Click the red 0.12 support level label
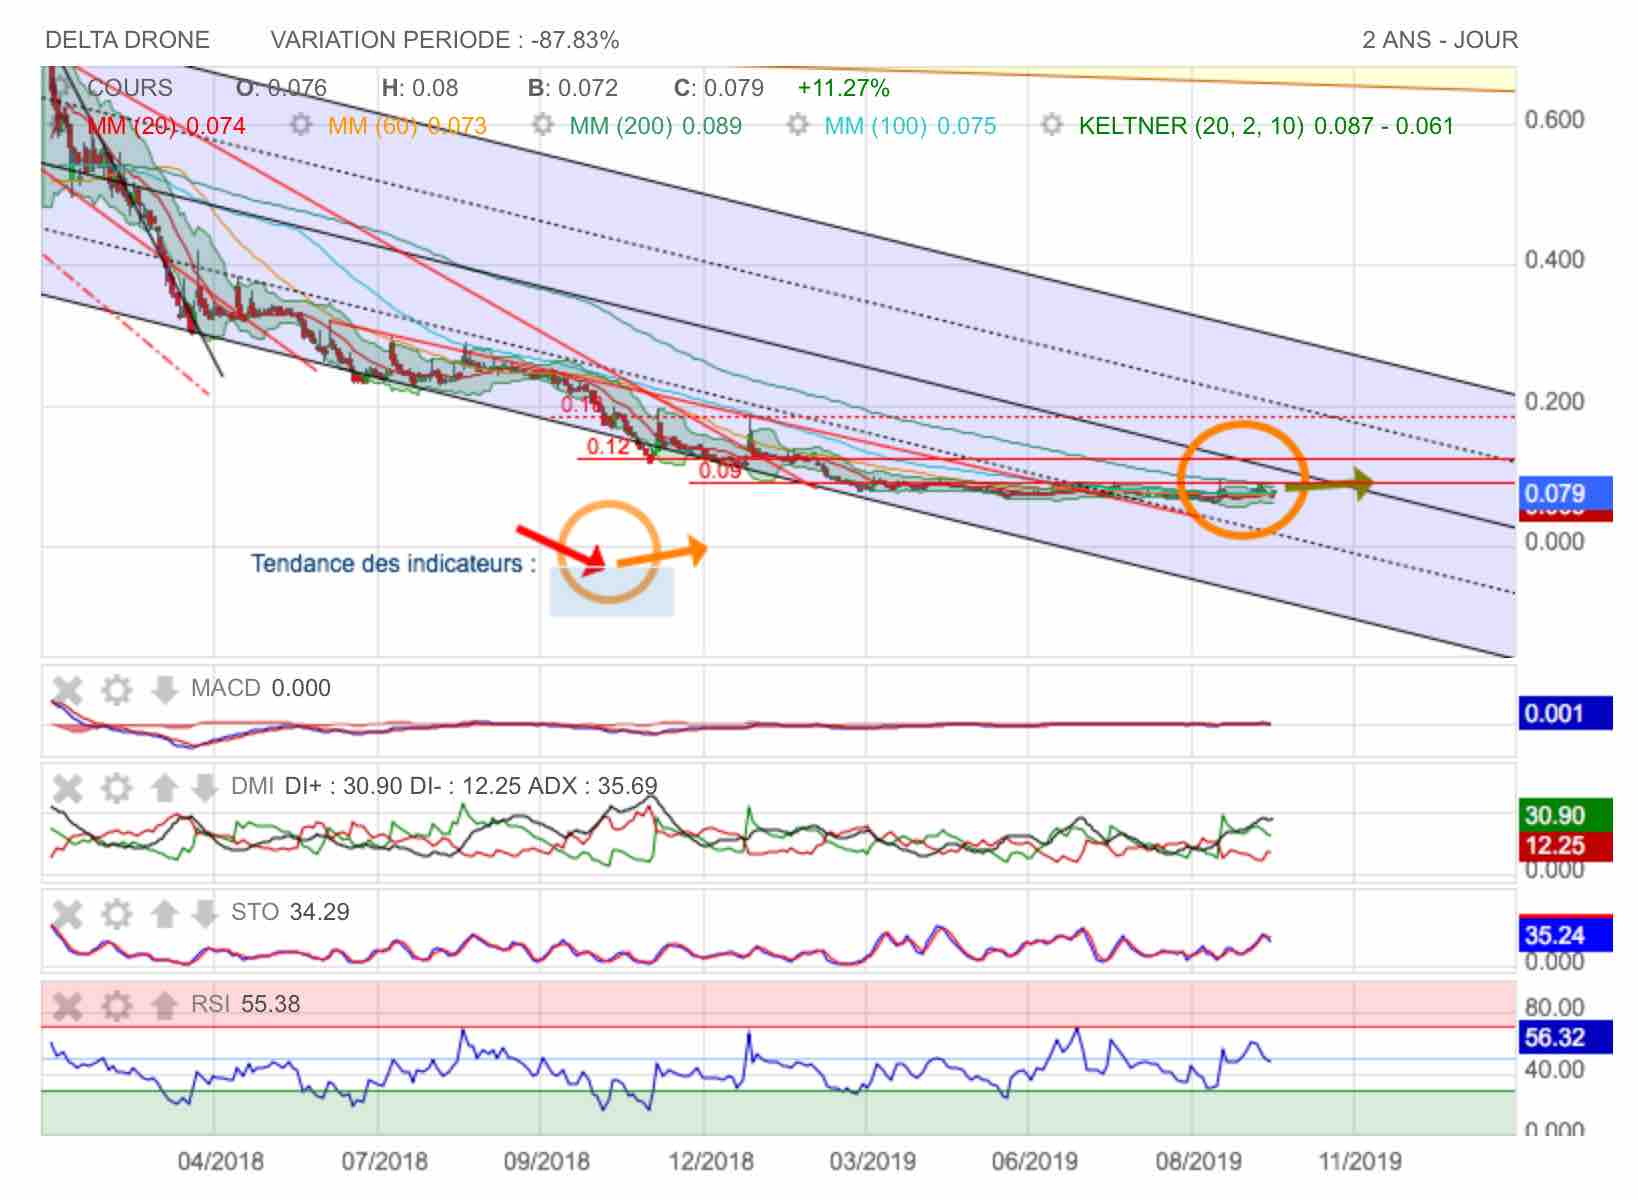 [608, 446]
